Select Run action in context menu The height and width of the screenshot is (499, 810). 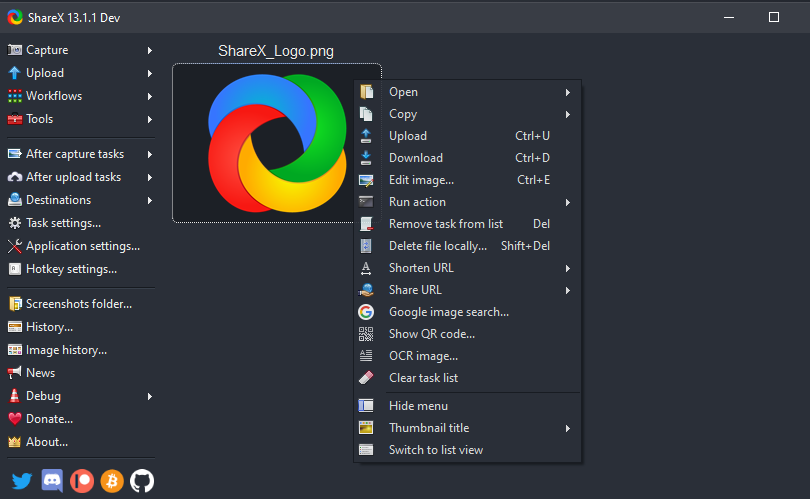pos(468,202)
